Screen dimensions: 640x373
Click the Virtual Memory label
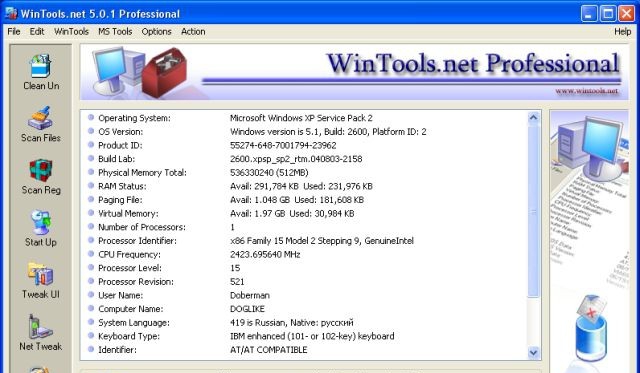128,213
